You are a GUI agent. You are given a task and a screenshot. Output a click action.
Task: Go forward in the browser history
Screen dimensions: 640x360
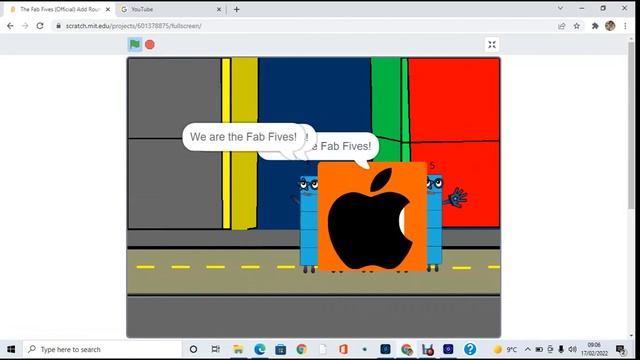coord(25,26)
